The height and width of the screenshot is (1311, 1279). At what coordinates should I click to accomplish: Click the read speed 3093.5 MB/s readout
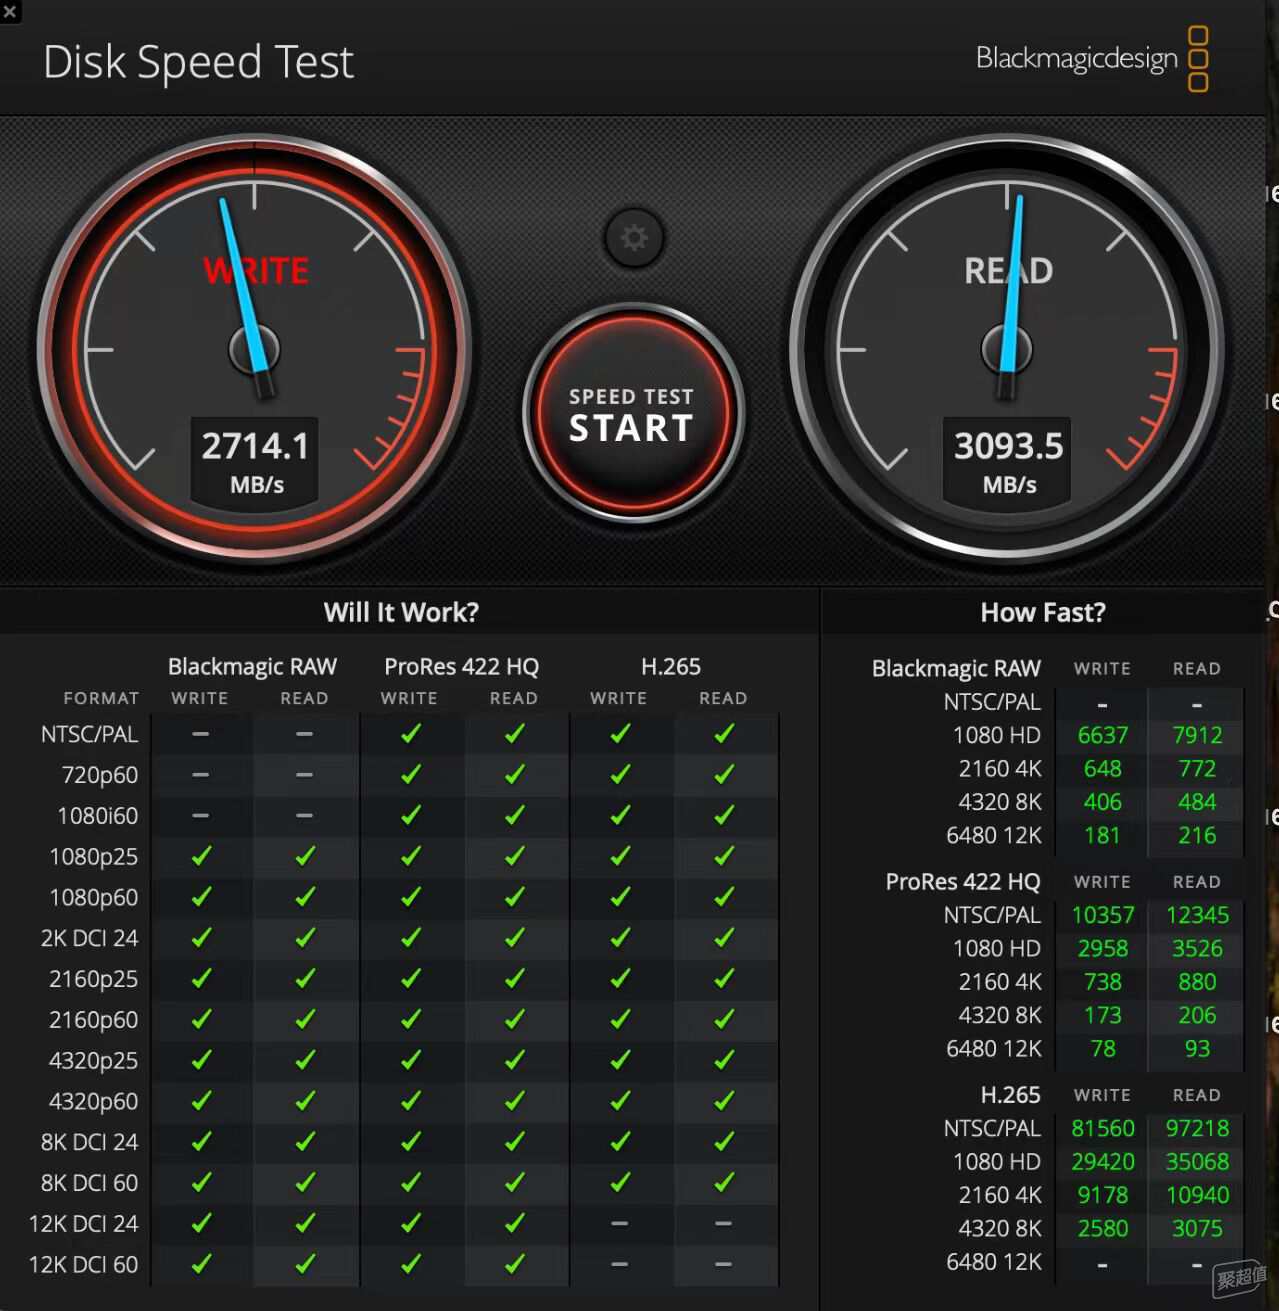tap(1008, 462)
